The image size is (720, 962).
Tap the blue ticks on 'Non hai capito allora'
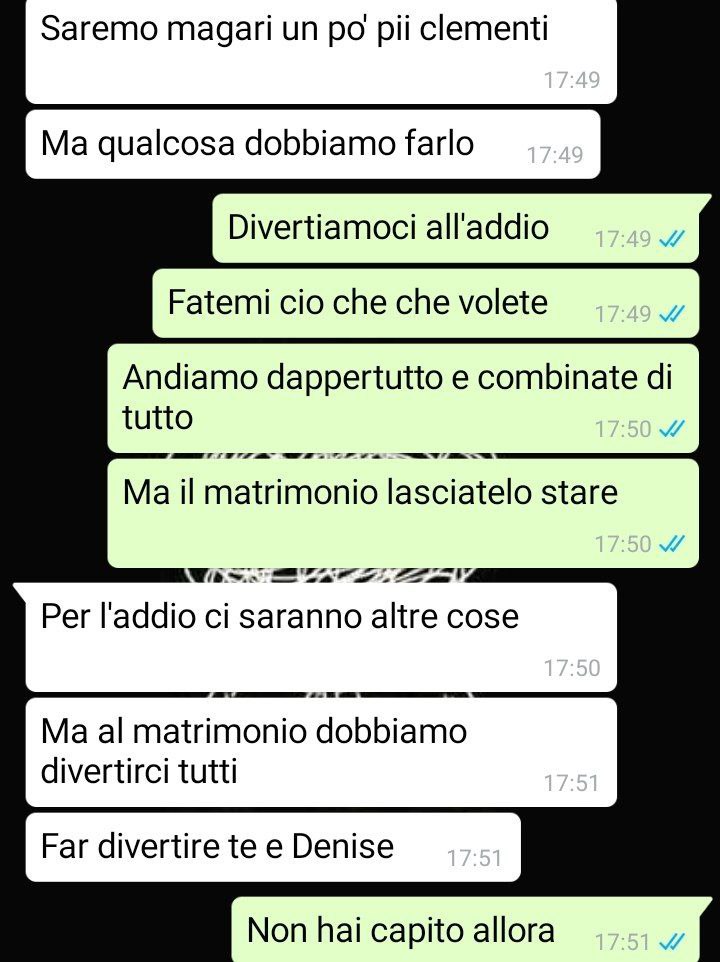672,941
